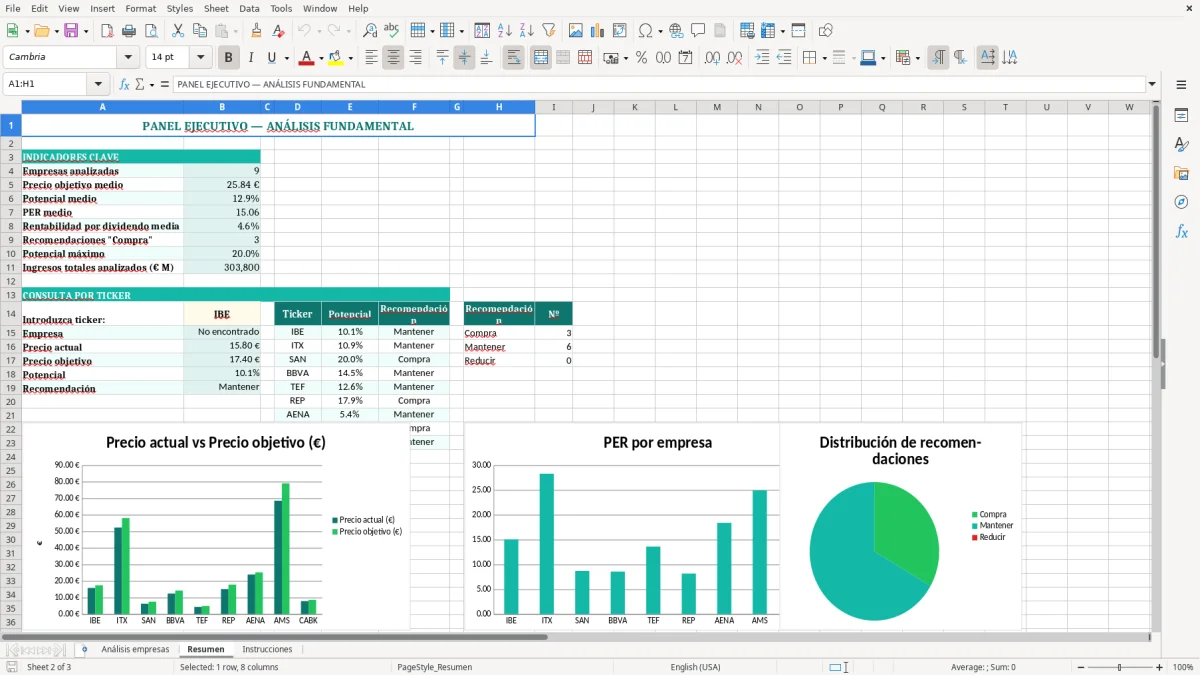Open the Data menu
This screenshot has width=1200, height=675.
point(249,8)
